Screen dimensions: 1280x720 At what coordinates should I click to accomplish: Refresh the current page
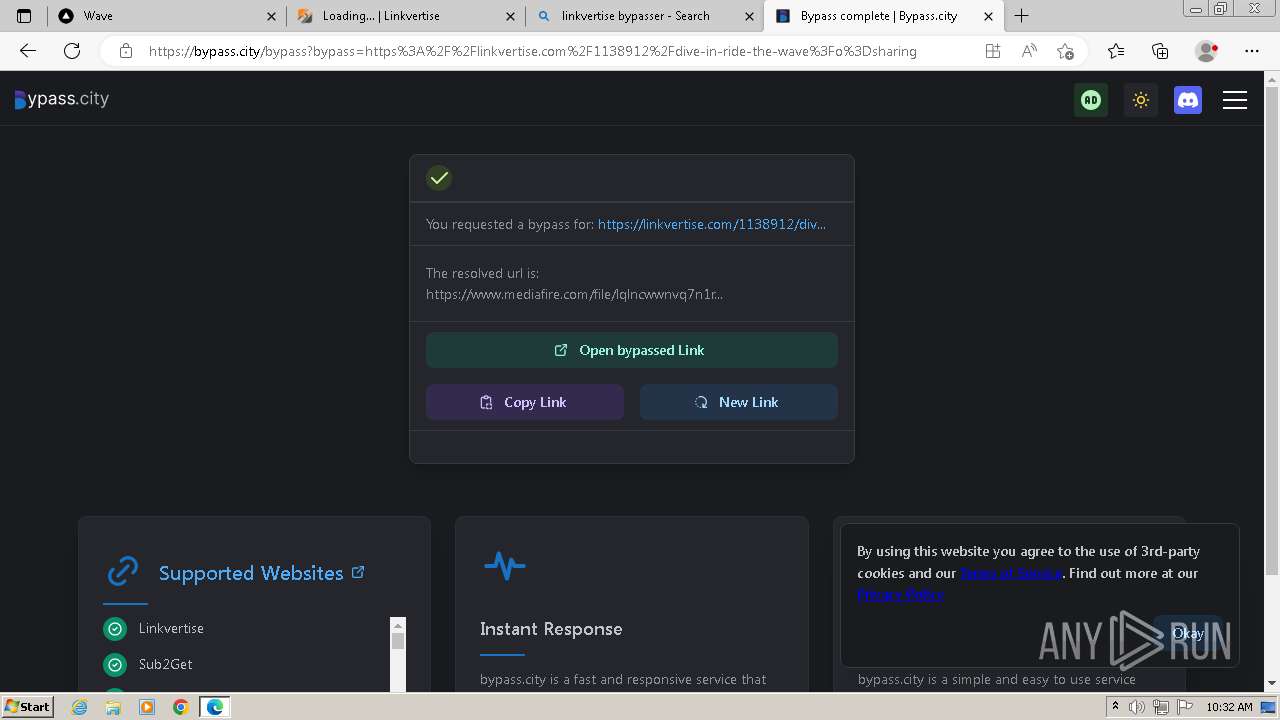72,51
